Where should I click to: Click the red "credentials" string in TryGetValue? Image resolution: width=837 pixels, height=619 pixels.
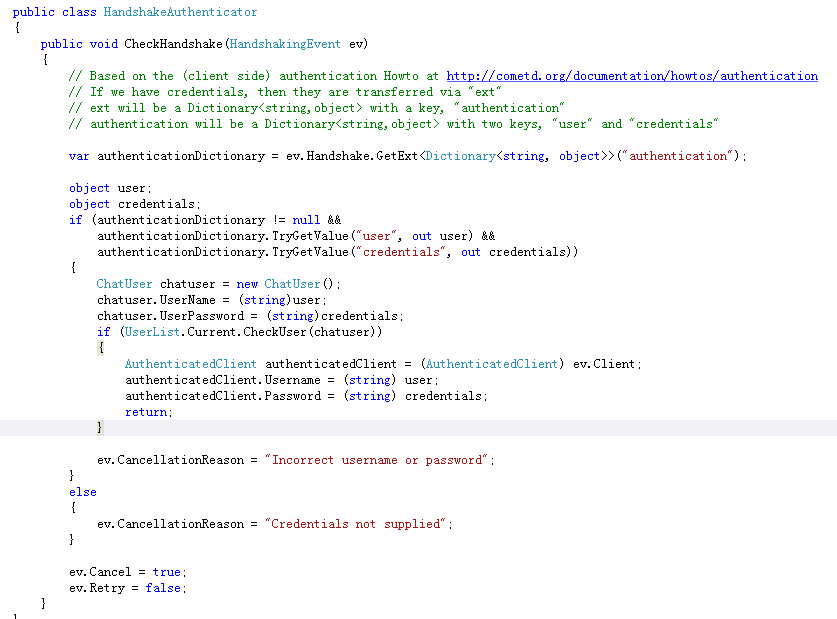tap(401, 252)
